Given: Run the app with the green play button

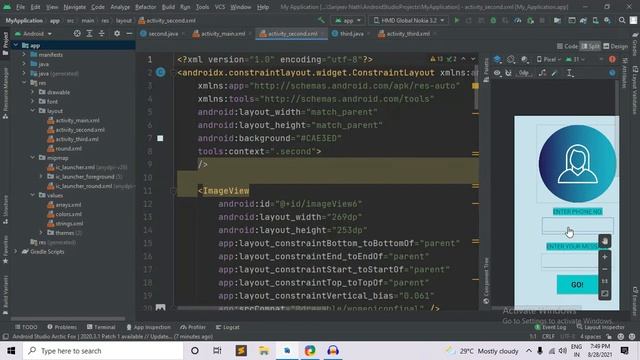Looking at the screenshot, I should 457,20.
